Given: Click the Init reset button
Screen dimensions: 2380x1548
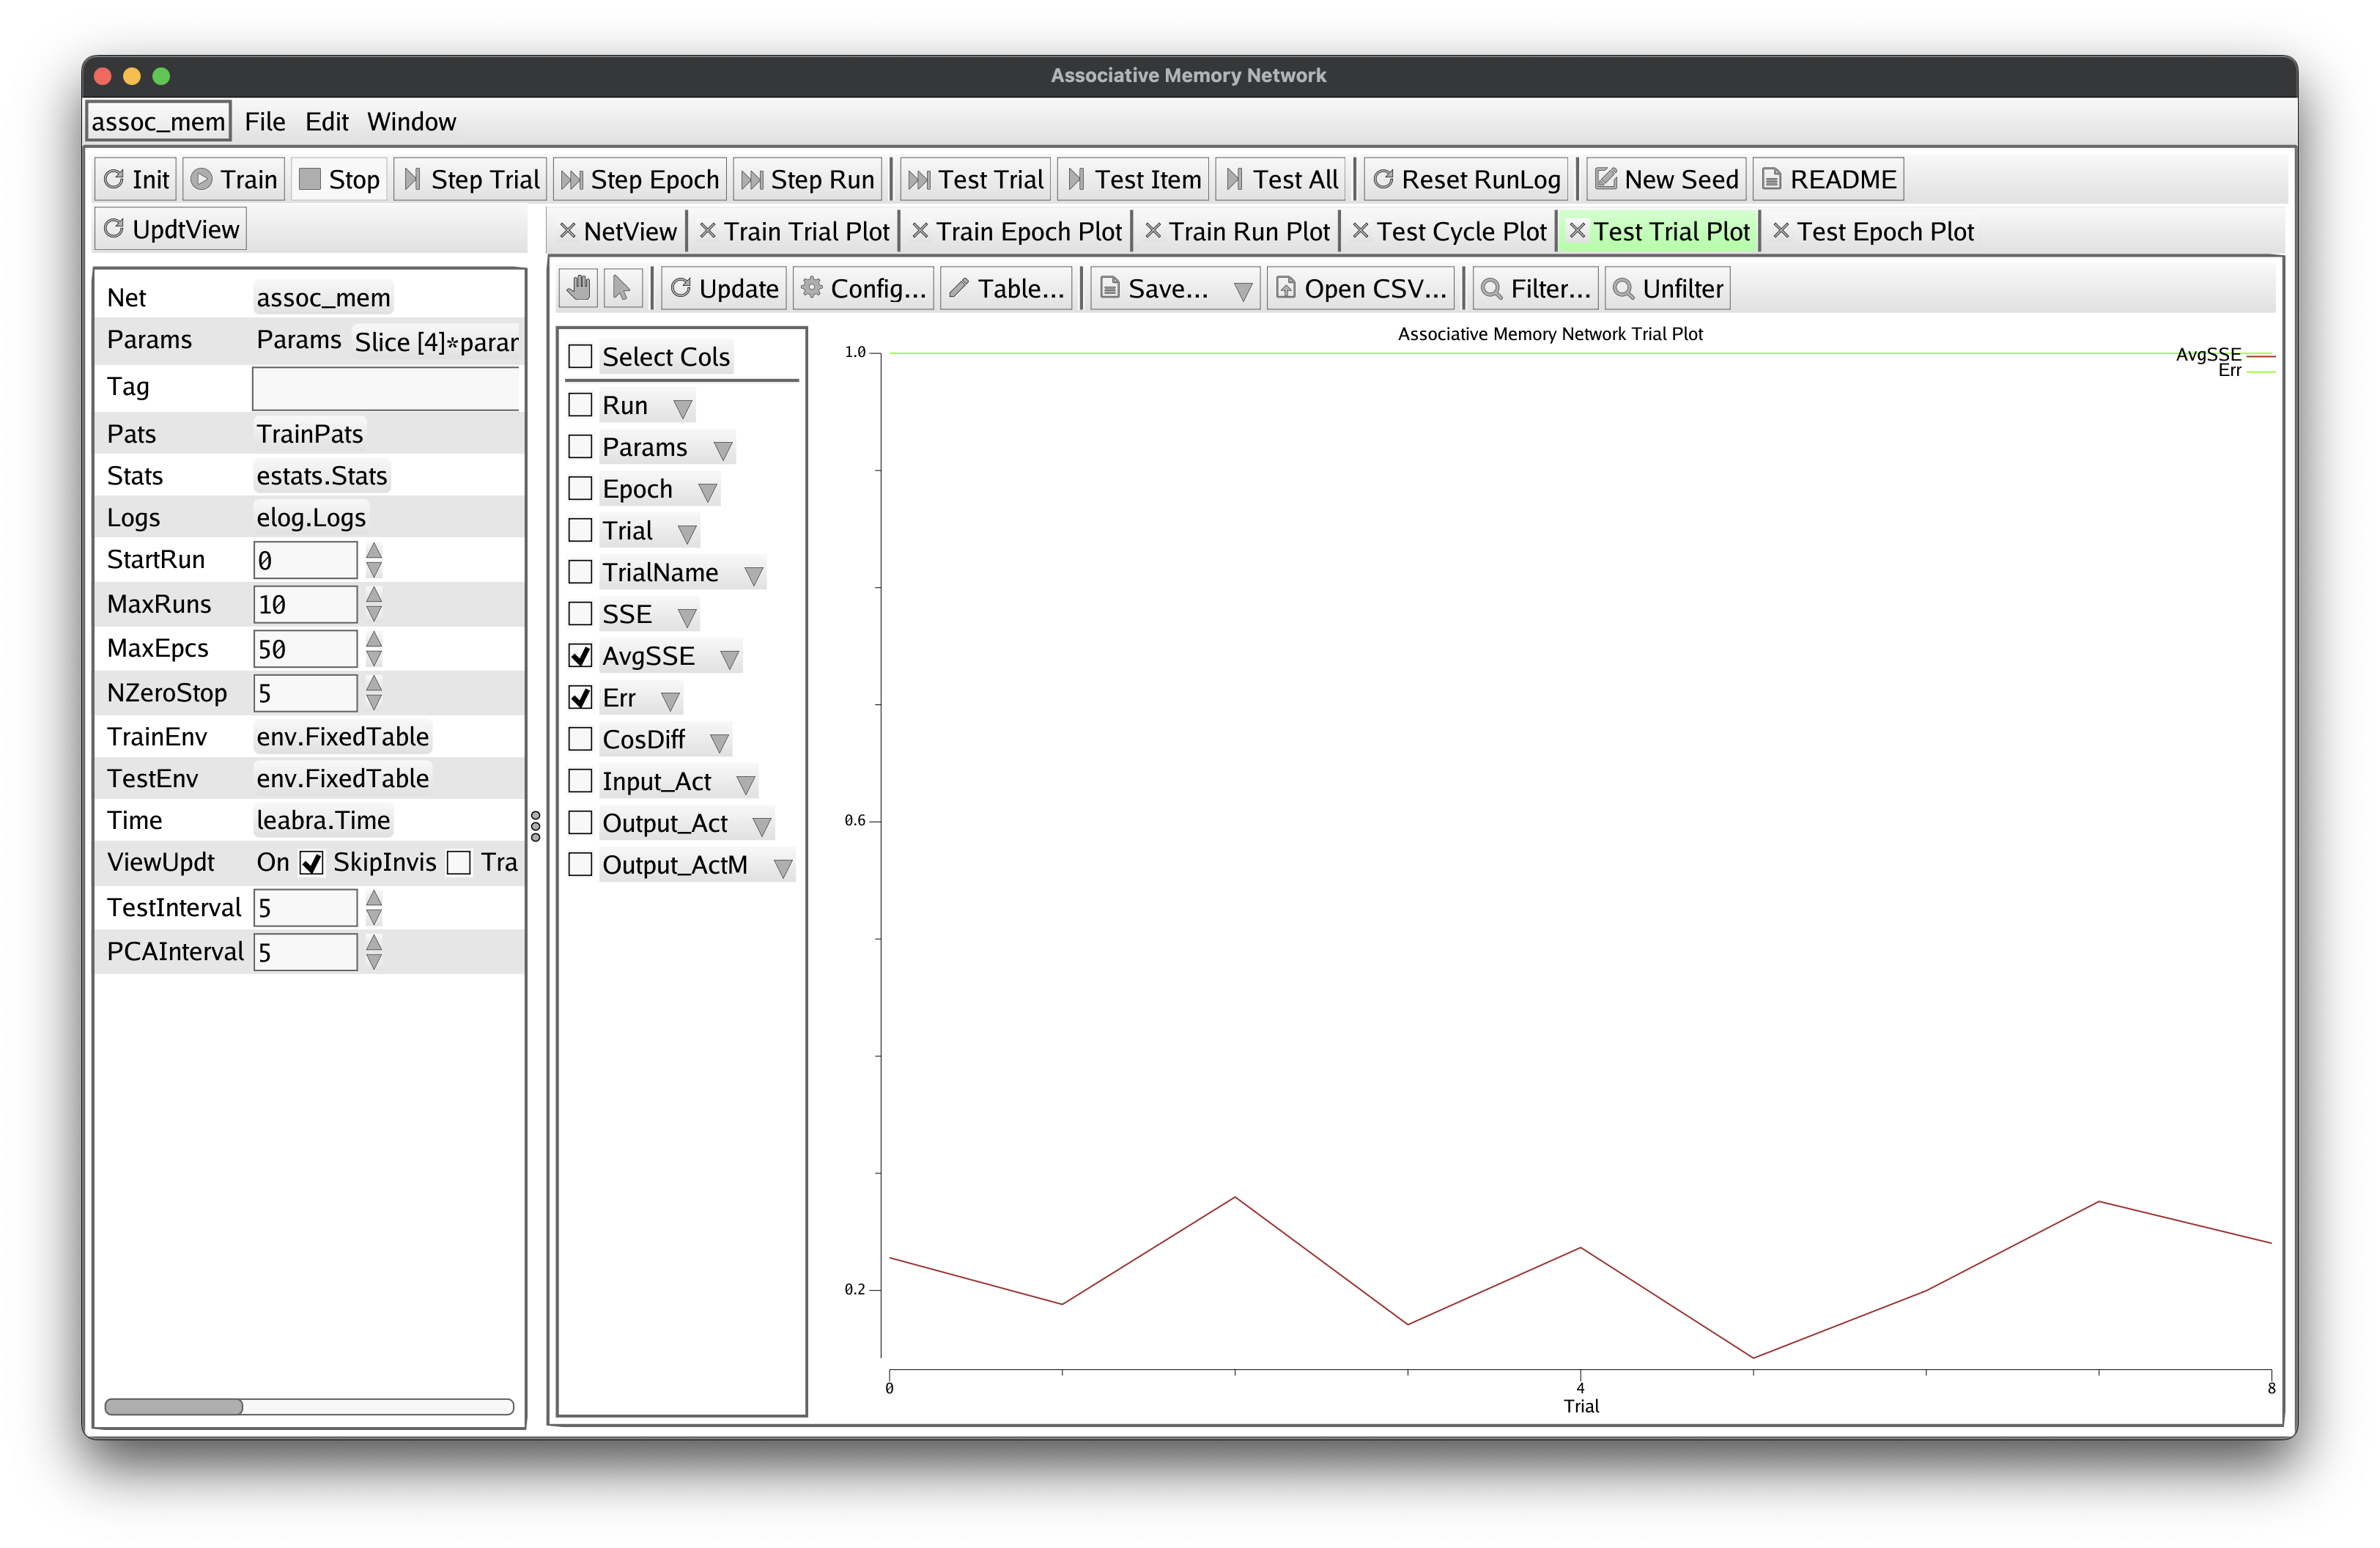Looking at the screenshot, I should pyautogui.click(x=136, y=179).
